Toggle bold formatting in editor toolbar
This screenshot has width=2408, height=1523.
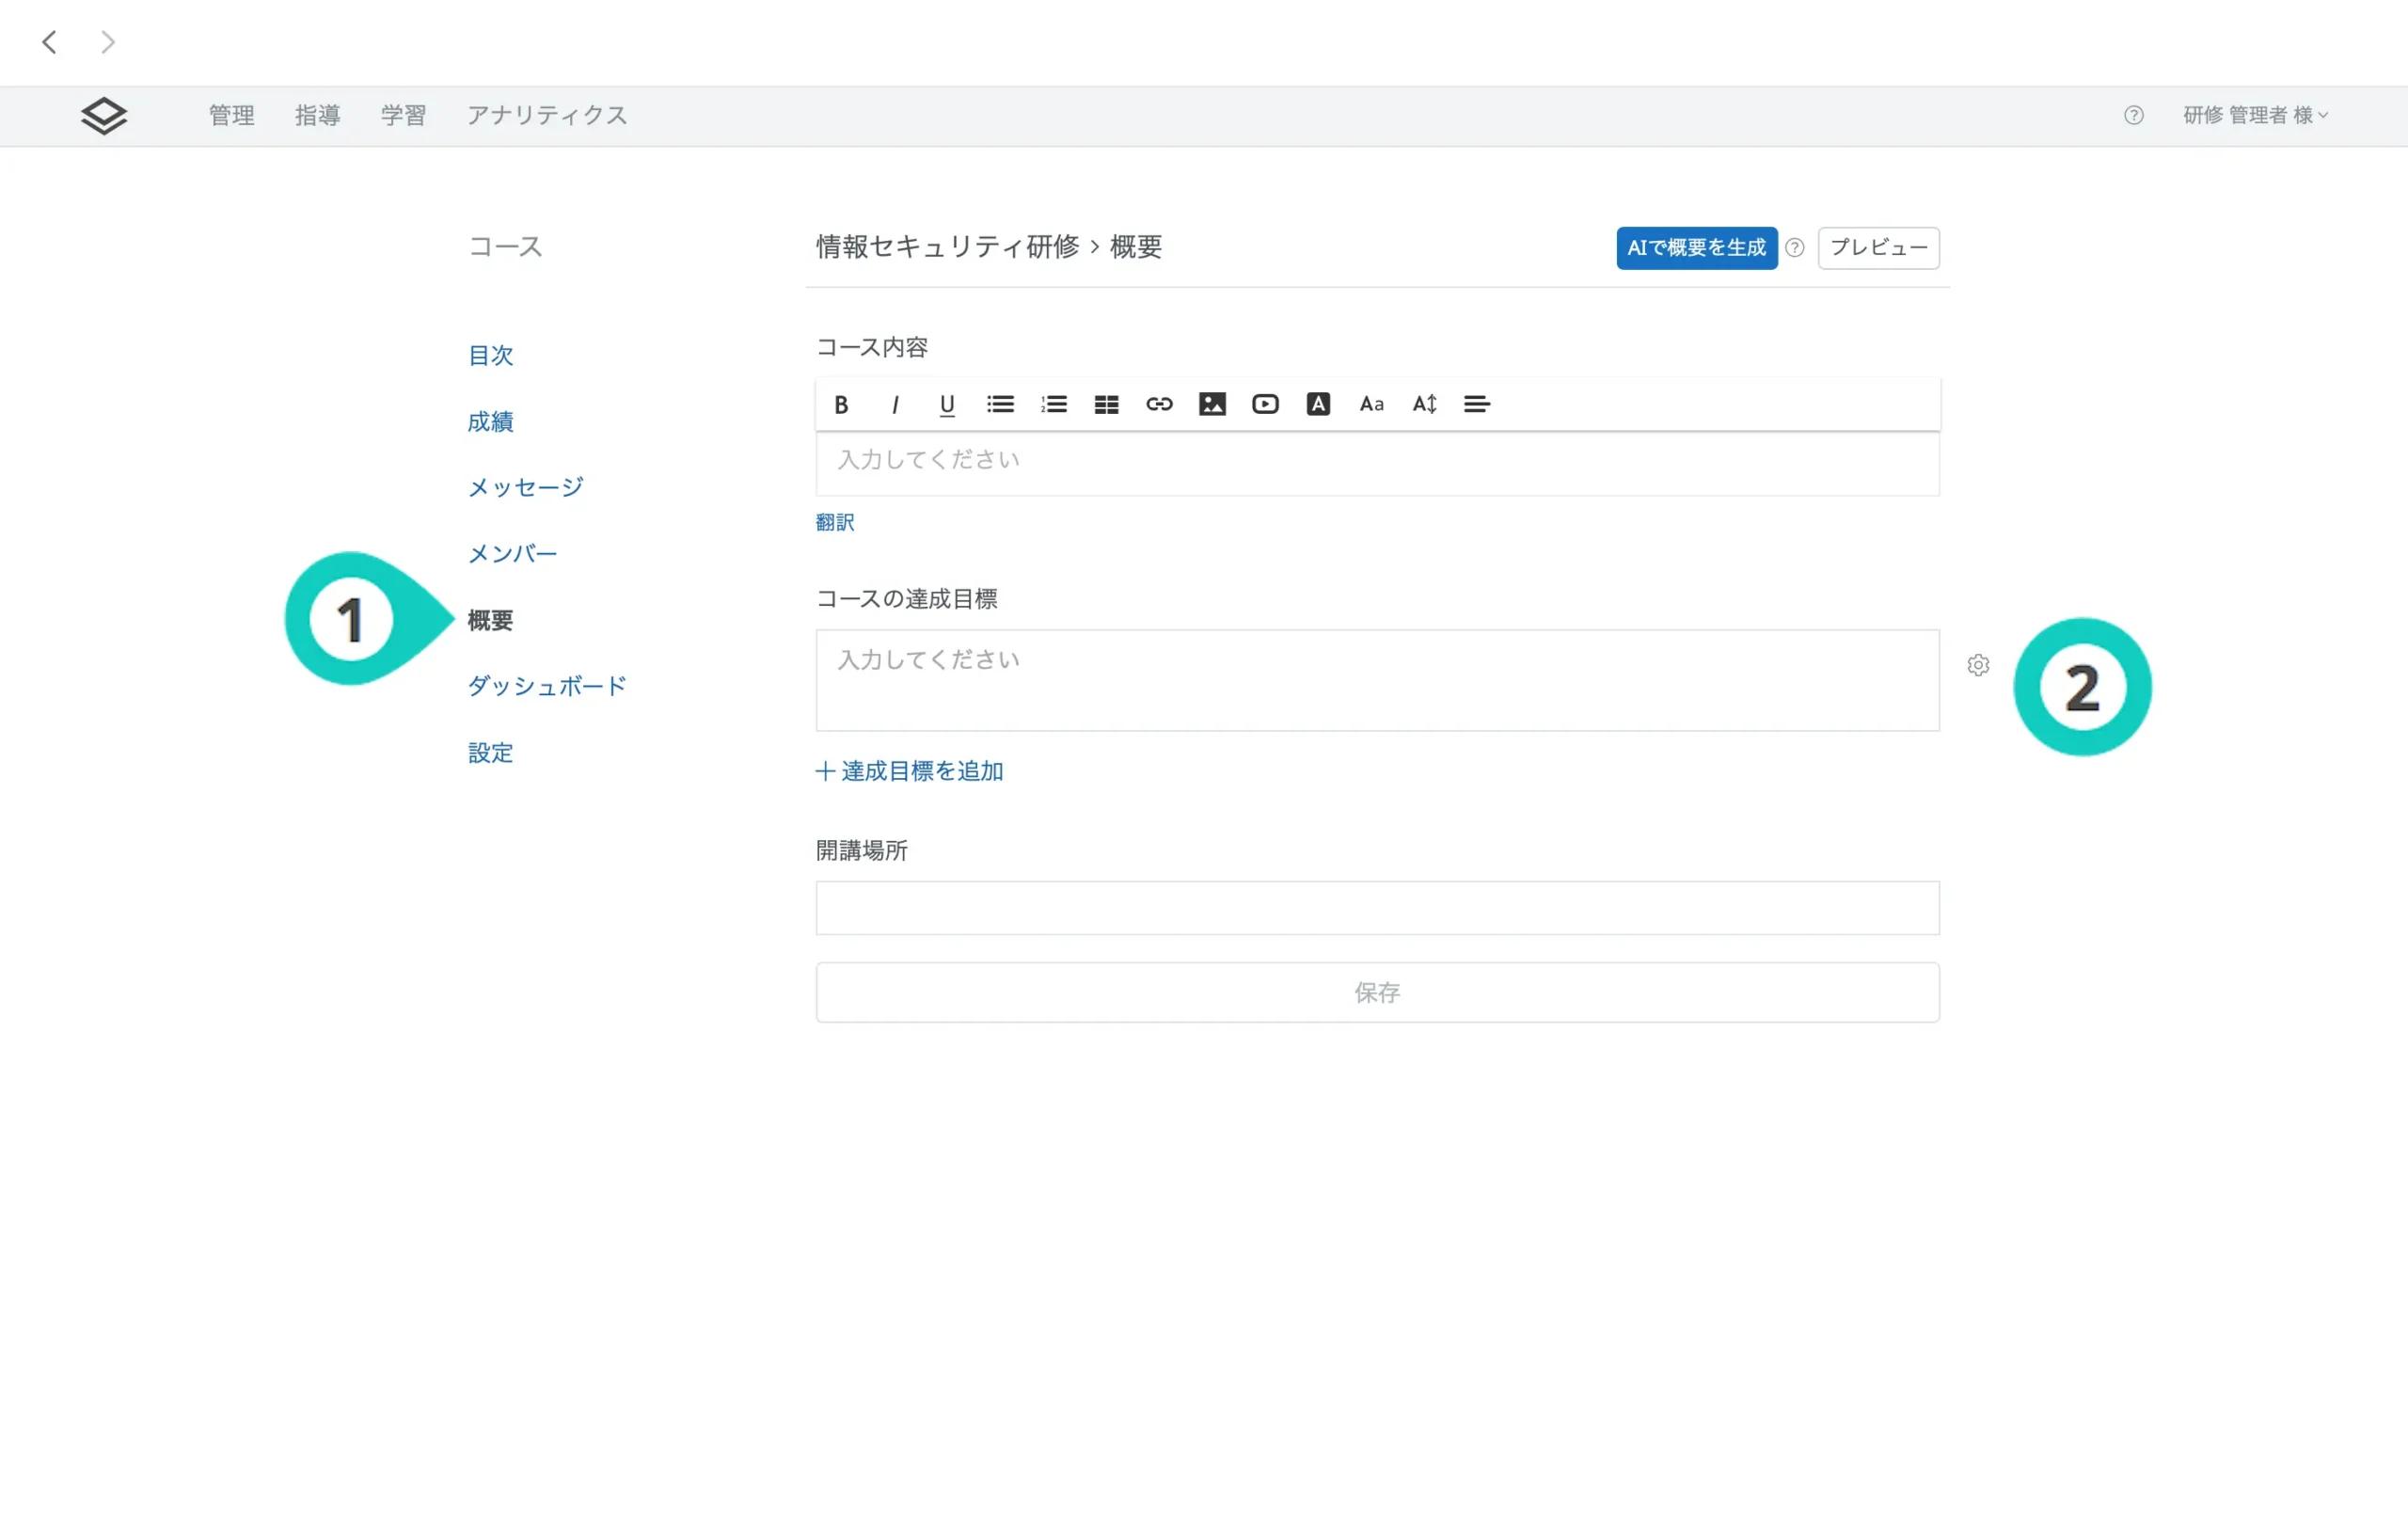(841, 404)
